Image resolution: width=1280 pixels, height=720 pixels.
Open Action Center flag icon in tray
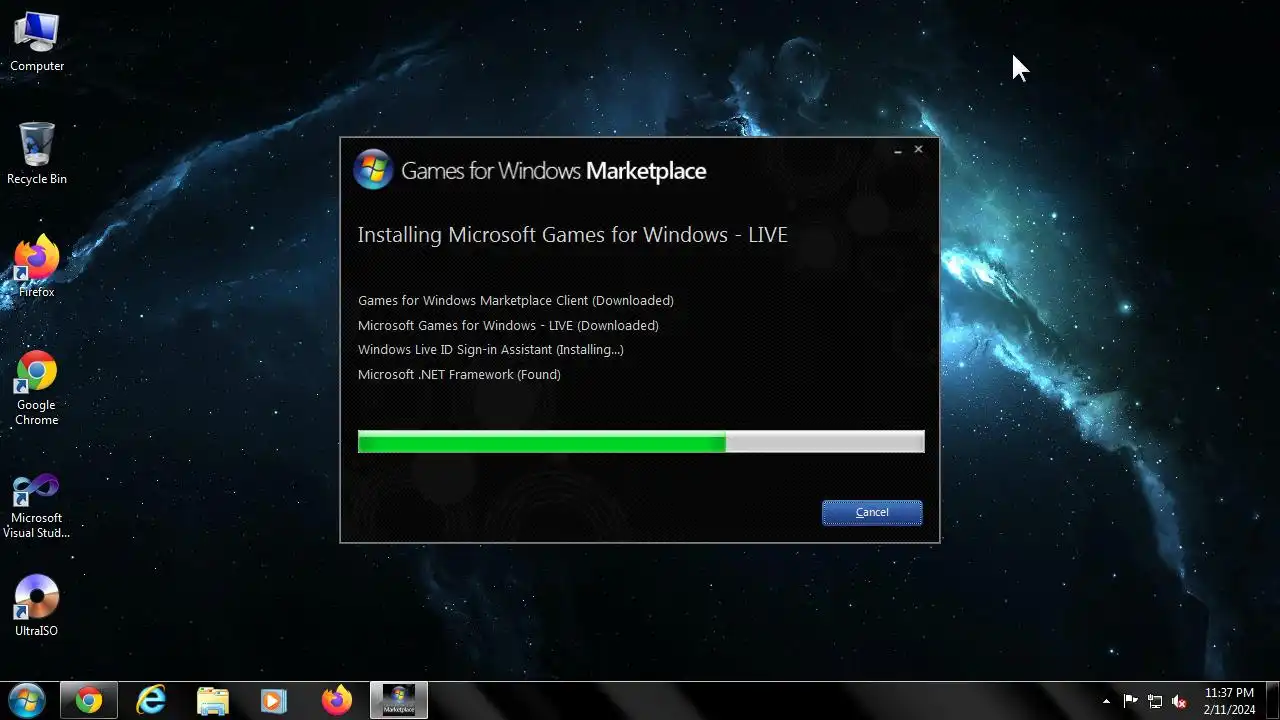[x=1131, y=701]
